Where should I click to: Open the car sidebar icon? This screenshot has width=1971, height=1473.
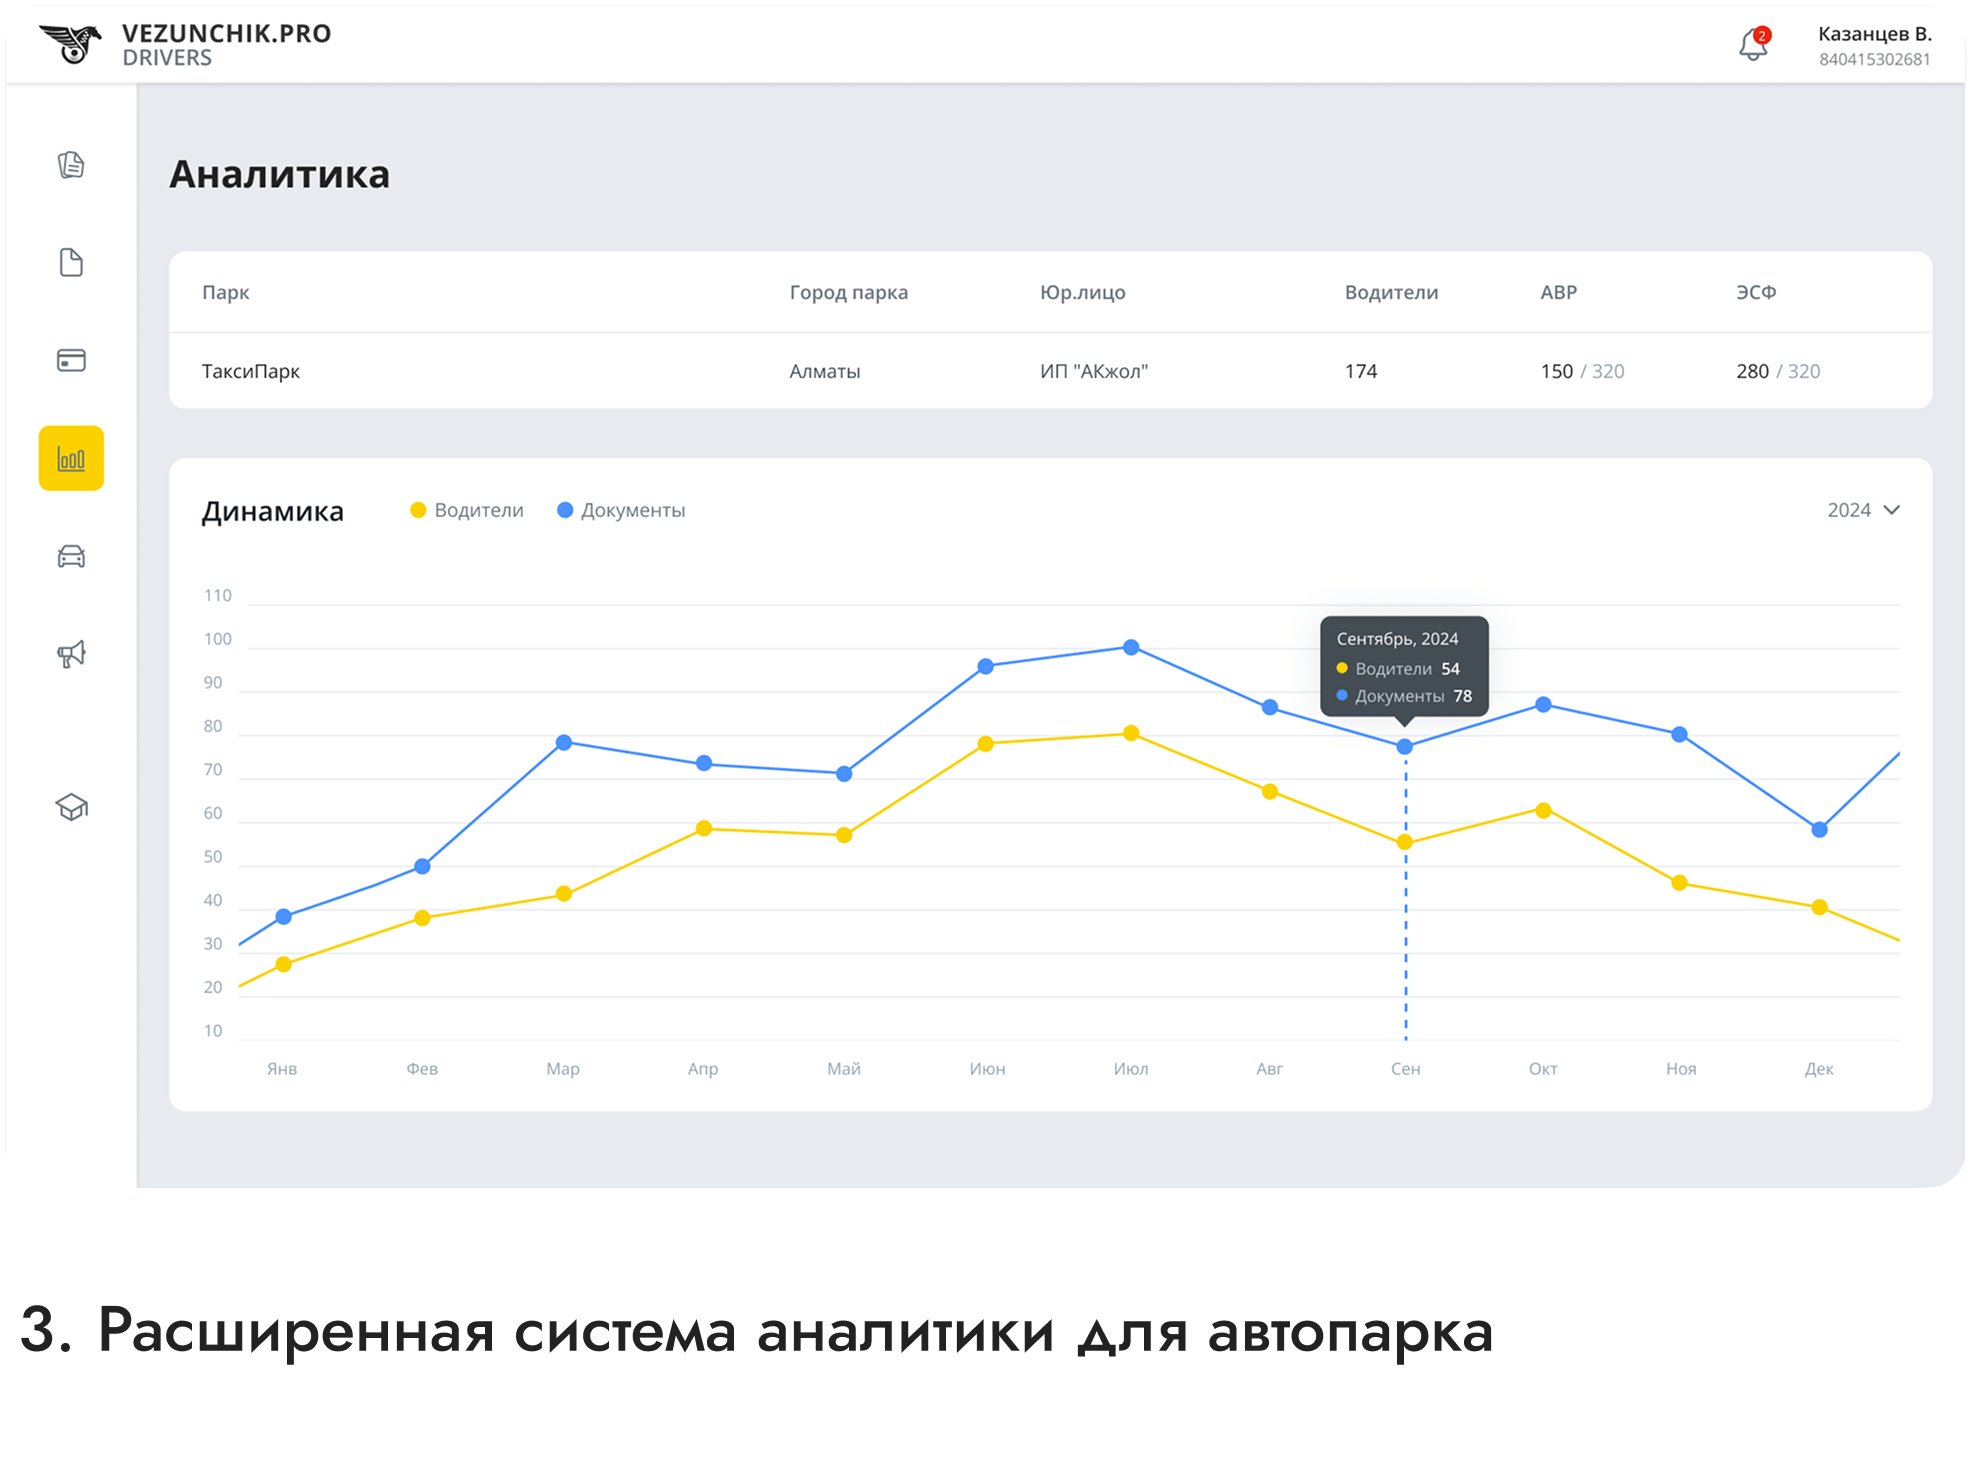71,556
